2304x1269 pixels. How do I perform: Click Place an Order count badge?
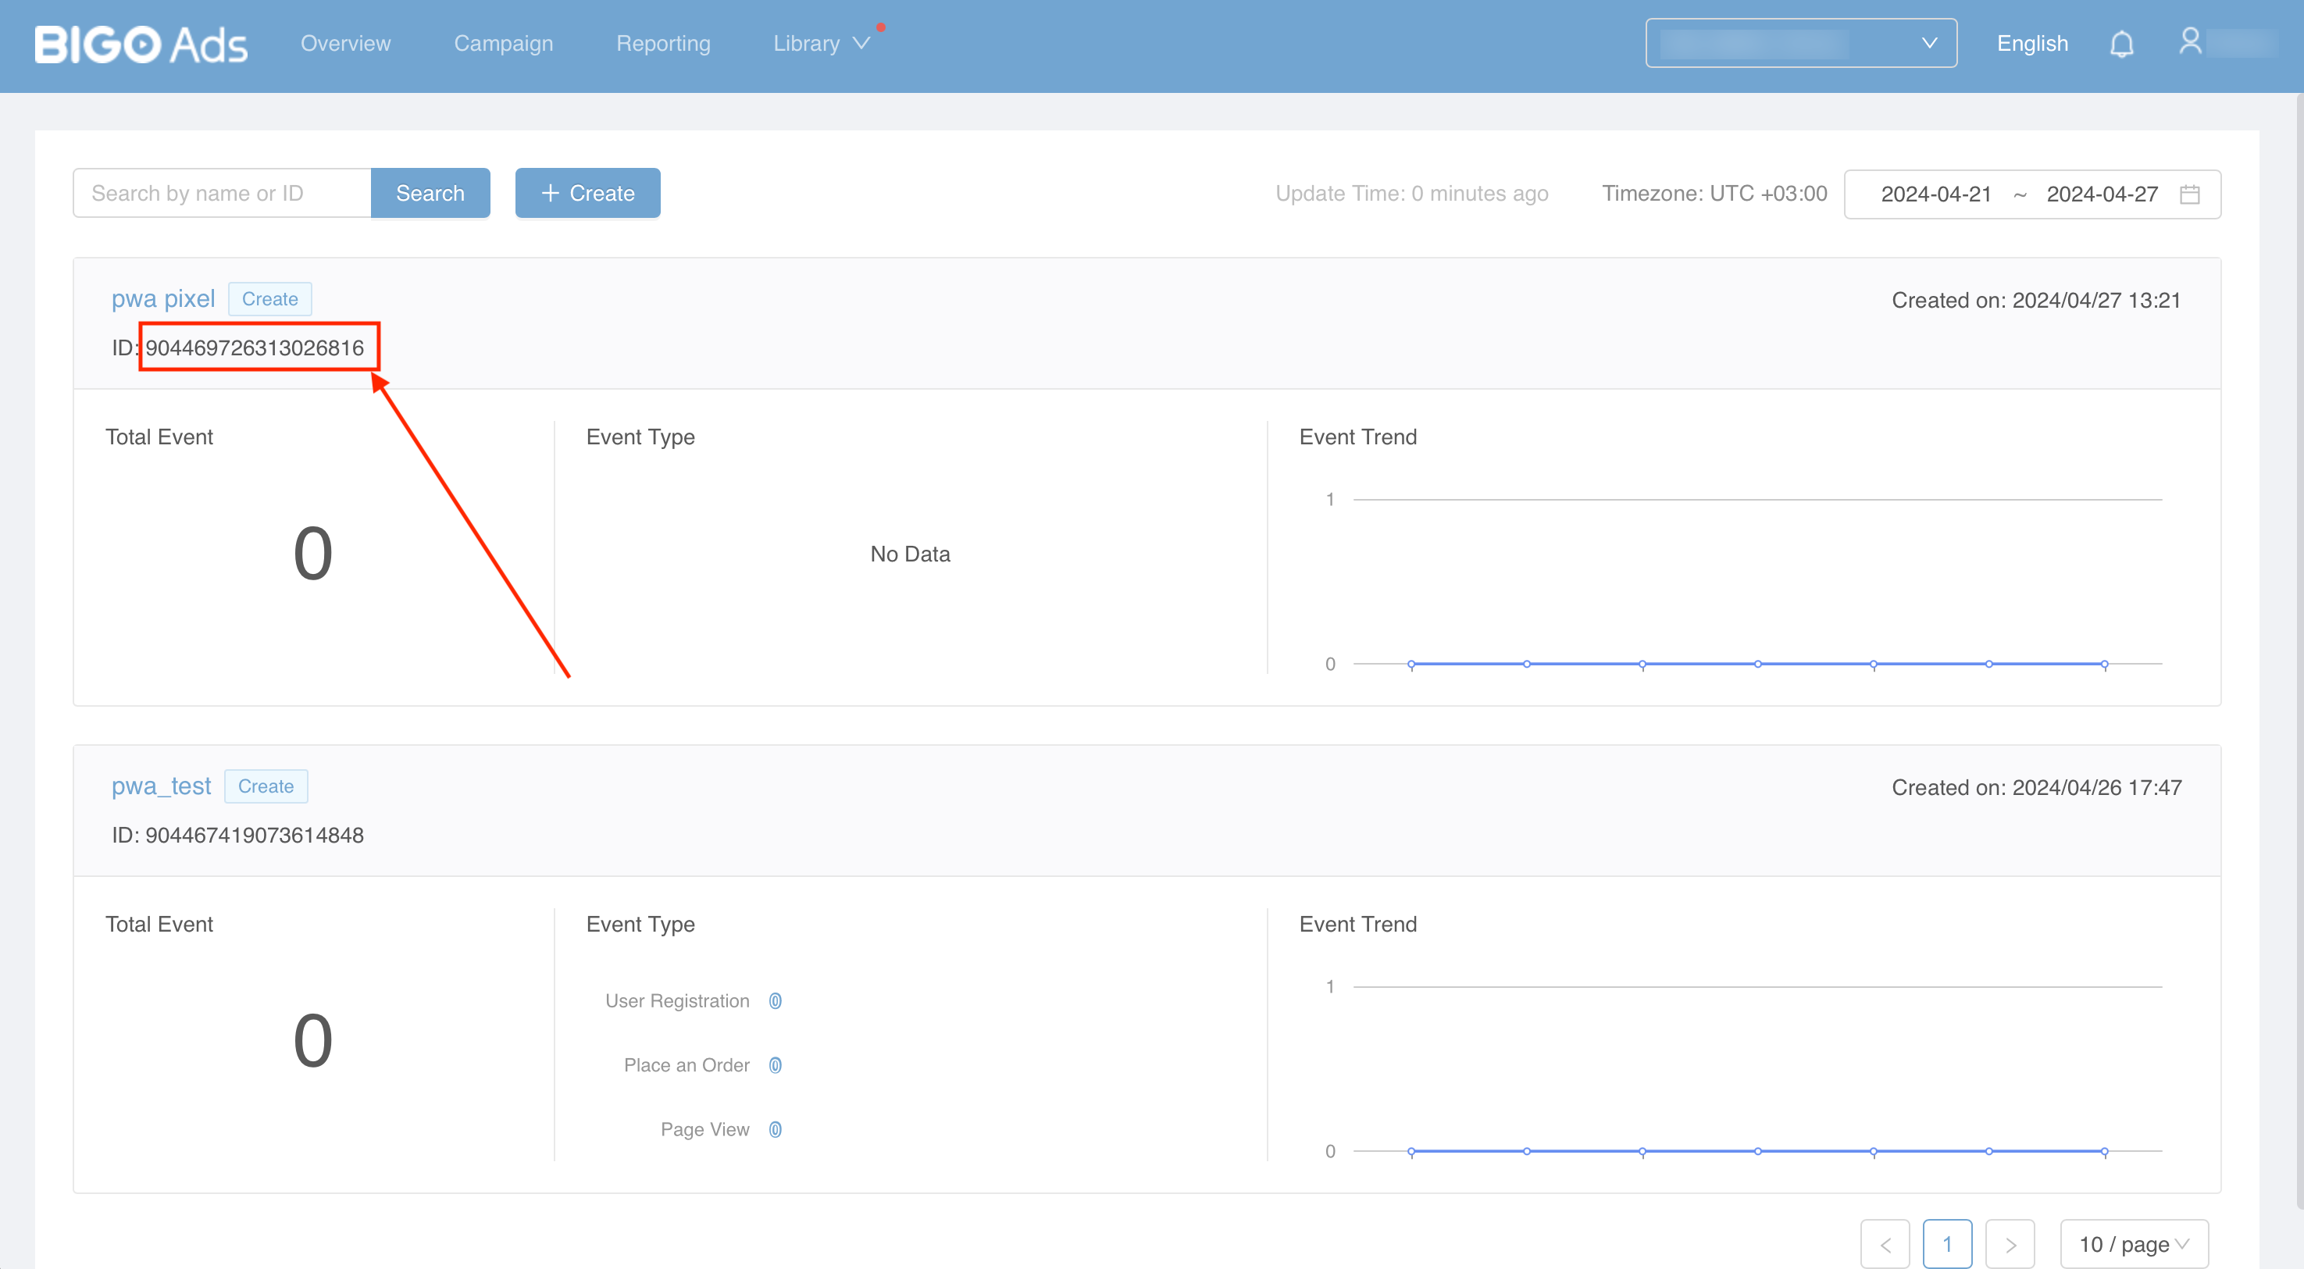775,1065
